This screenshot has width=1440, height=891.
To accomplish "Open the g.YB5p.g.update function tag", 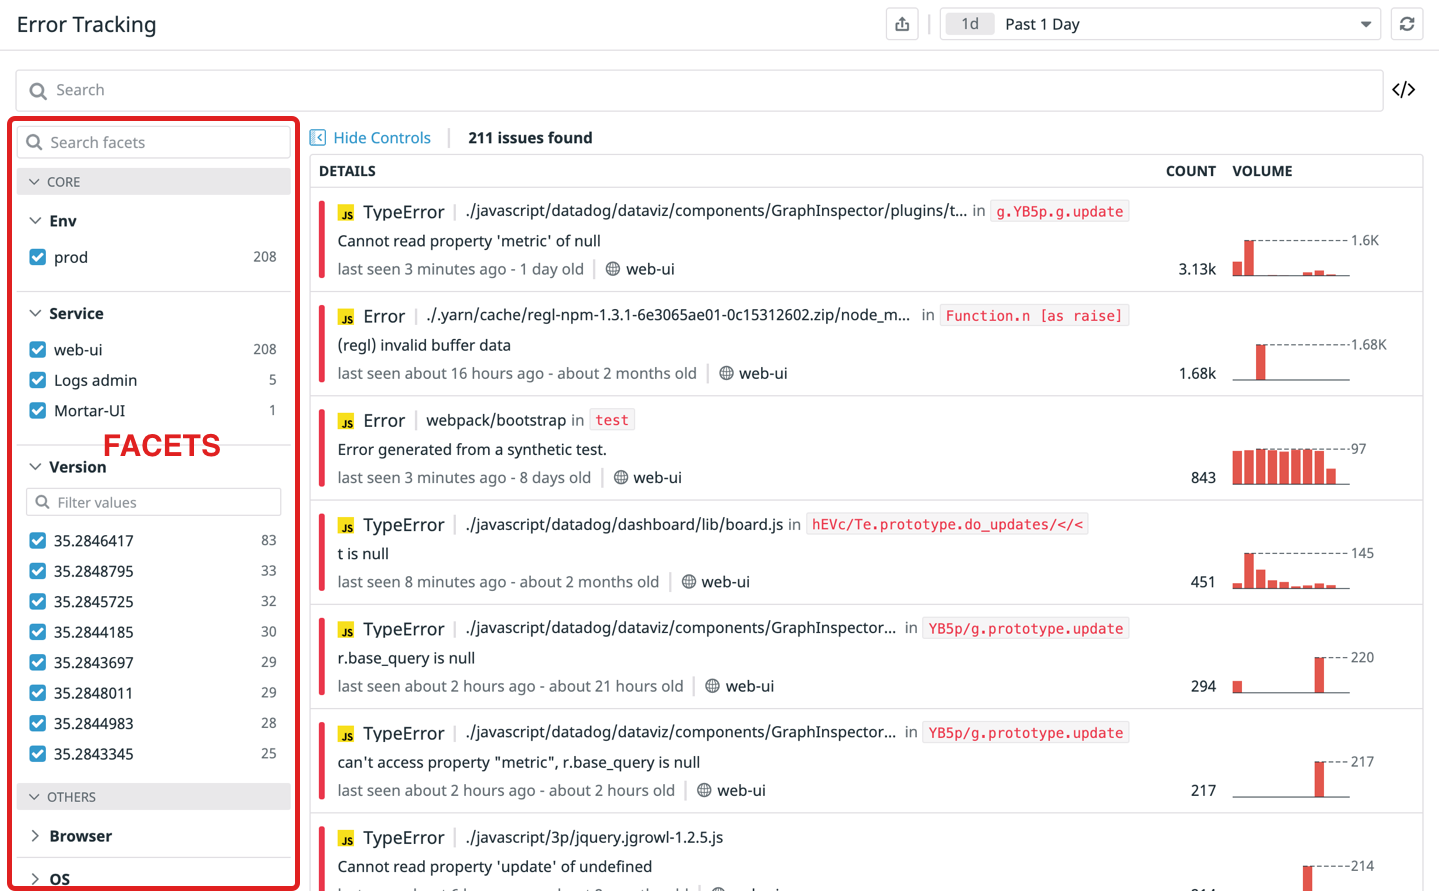I will pos(1059,212).
